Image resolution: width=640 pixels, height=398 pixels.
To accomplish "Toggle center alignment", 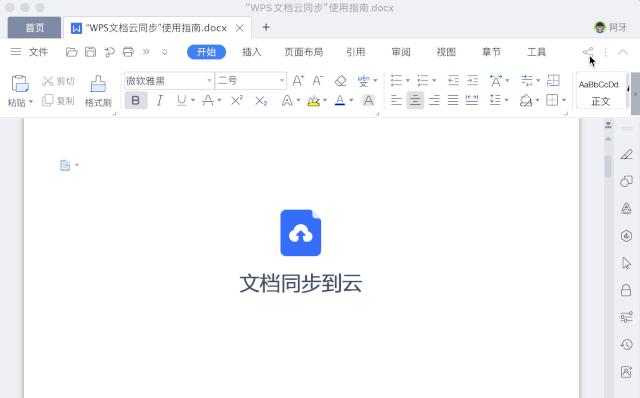I will [x=415, y=100].
